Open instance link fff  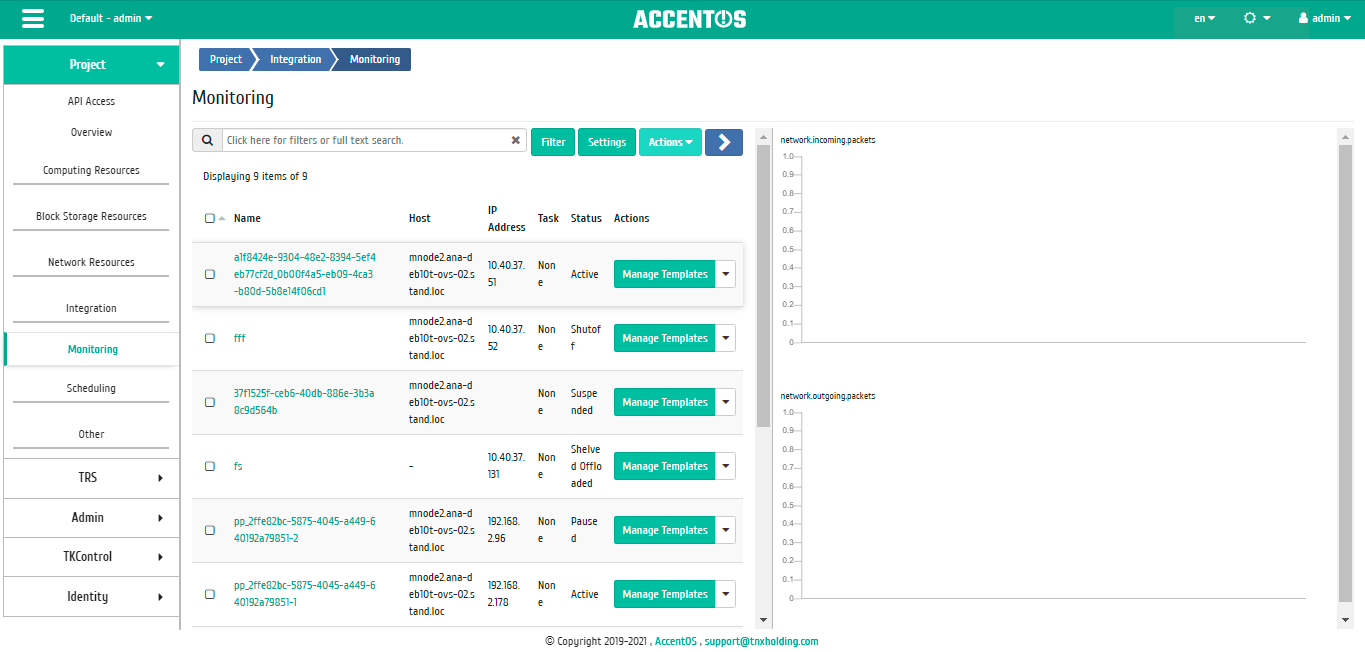tap(240, 338)
